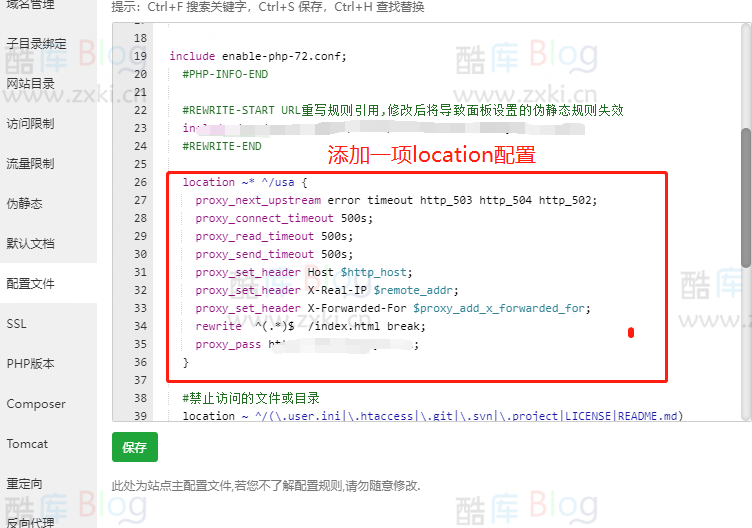This screenshot has height=528, width=752.
Task: Click the 'Host $http_host' header line
Action: pos(304,272)
